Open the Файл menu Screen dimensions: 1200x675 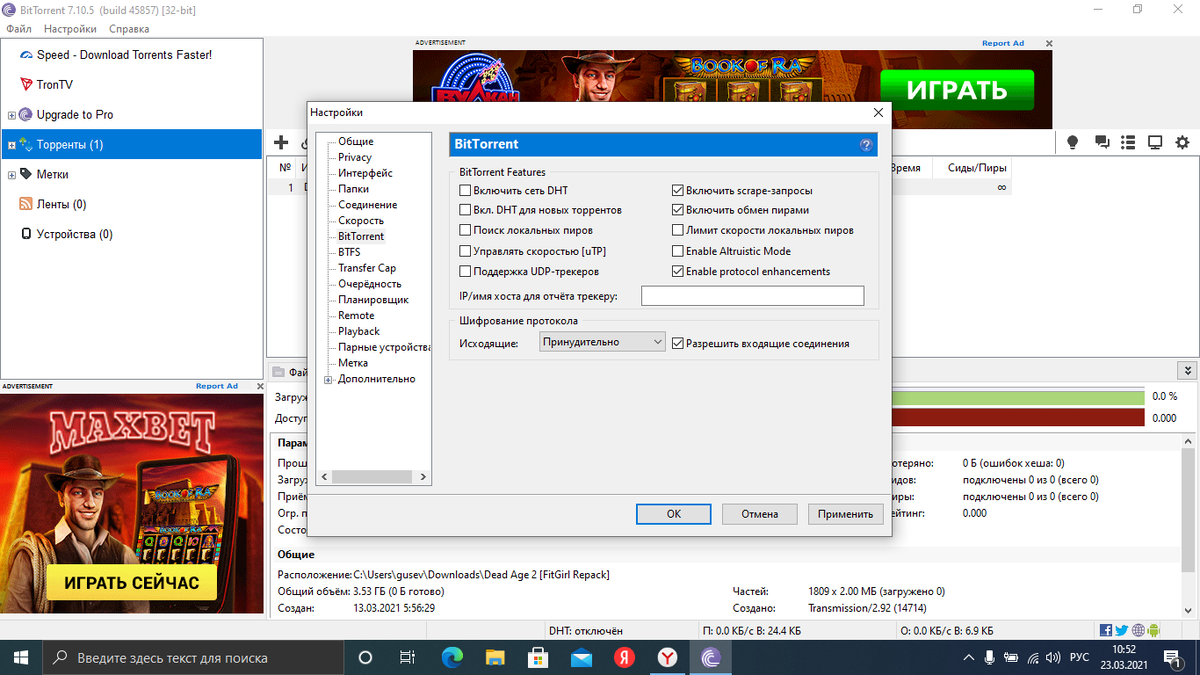[19, 29]
